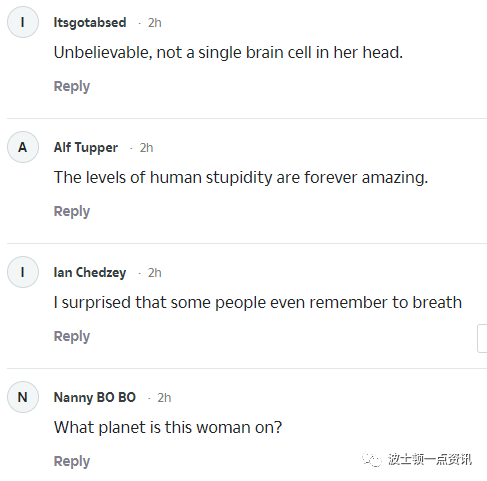Click the Chinese watermark text label
This screenshot has height=481, width=487.
[430, 460]
